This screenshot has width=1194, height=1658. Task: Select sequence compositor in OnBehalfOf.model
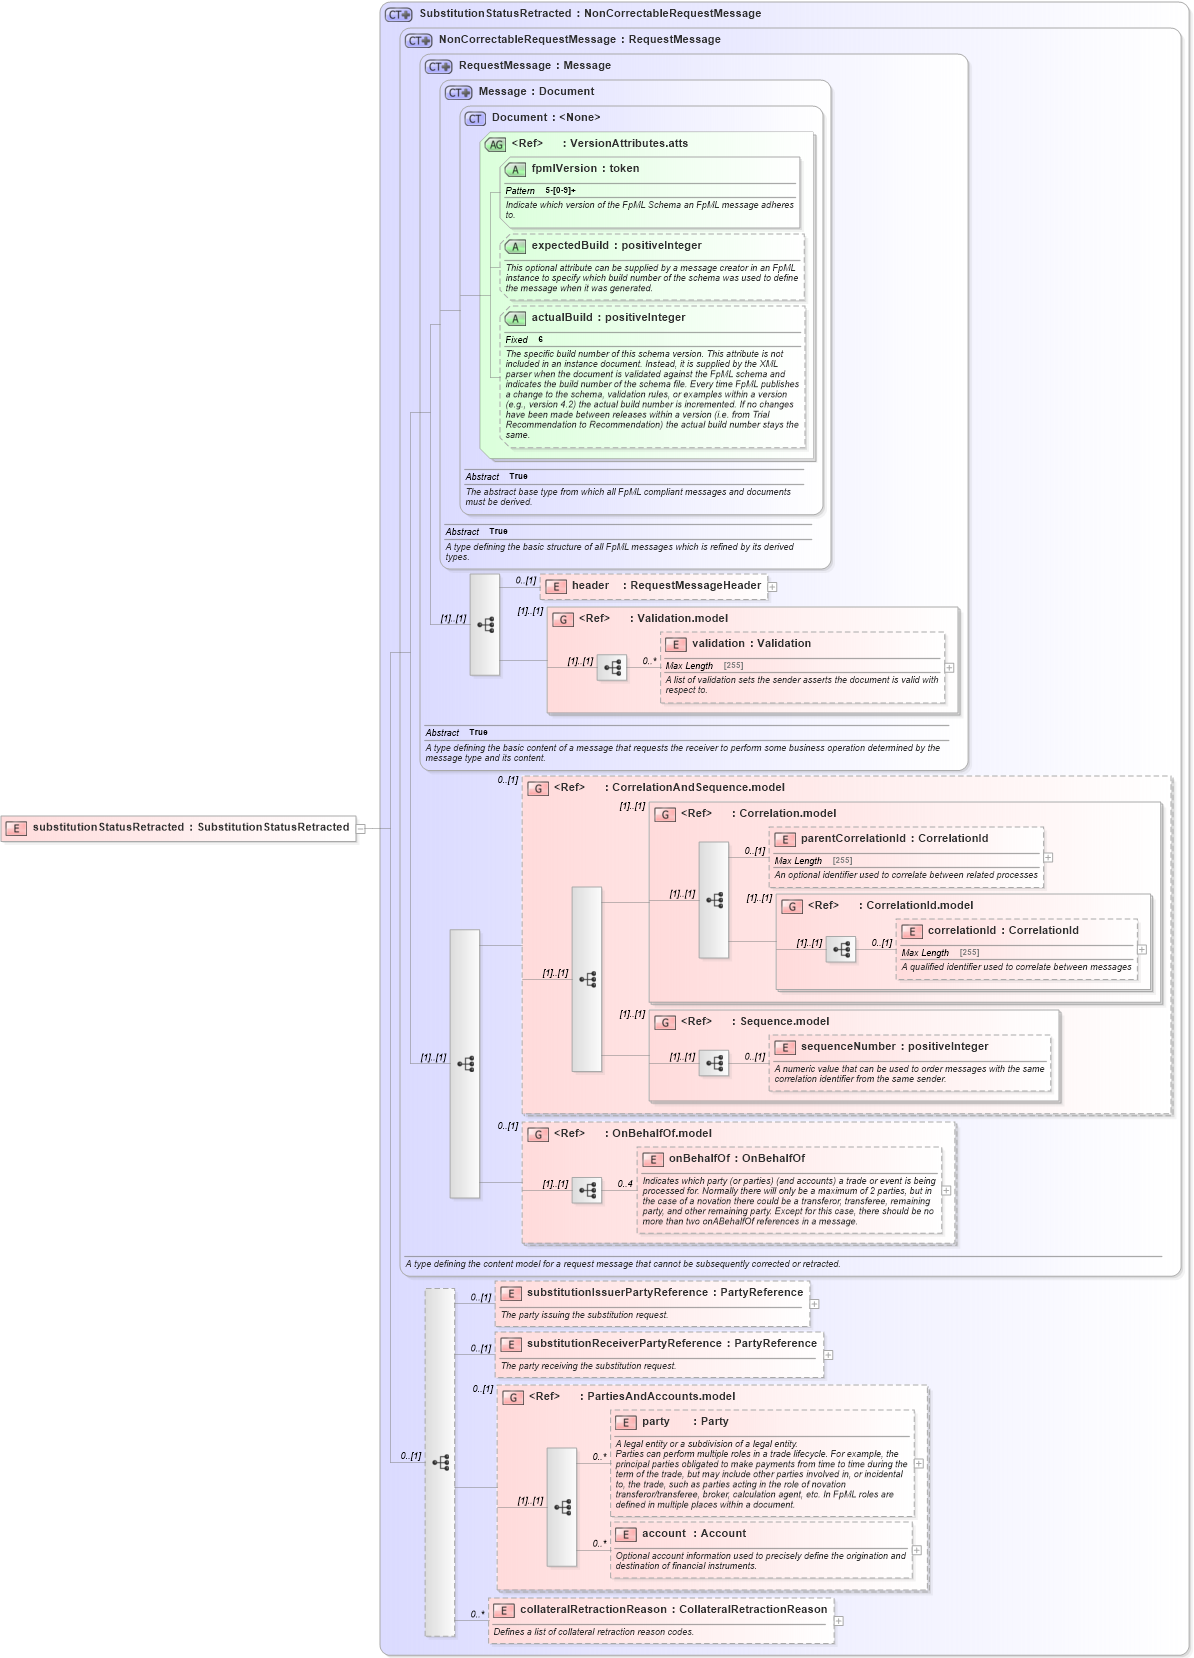coord(587,1190)
